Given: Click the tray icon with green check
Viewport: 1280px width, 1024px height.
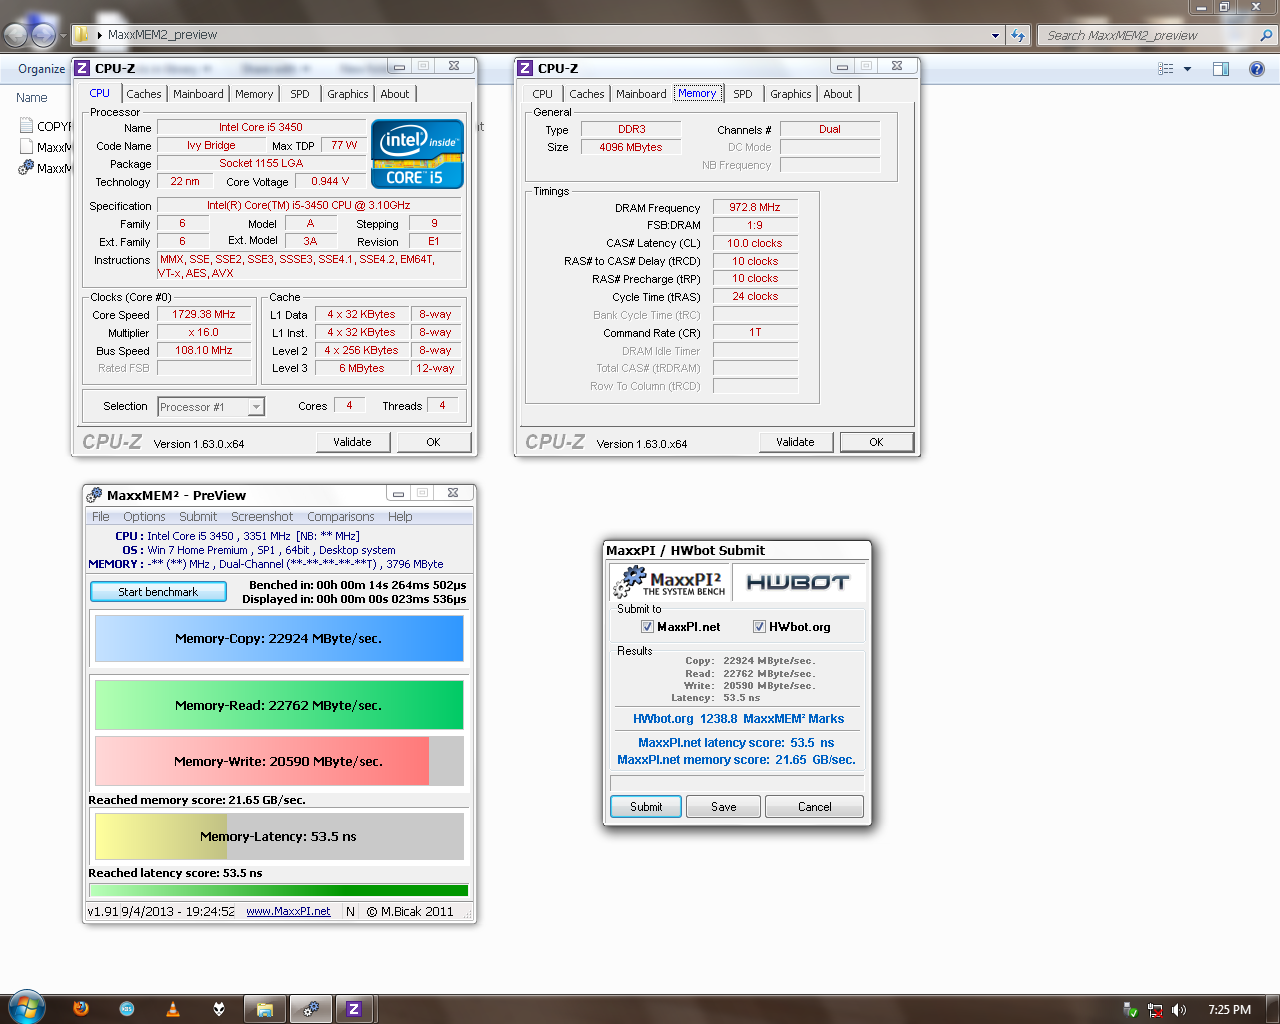Looking at the screenshot, I should point(1131,1010).
